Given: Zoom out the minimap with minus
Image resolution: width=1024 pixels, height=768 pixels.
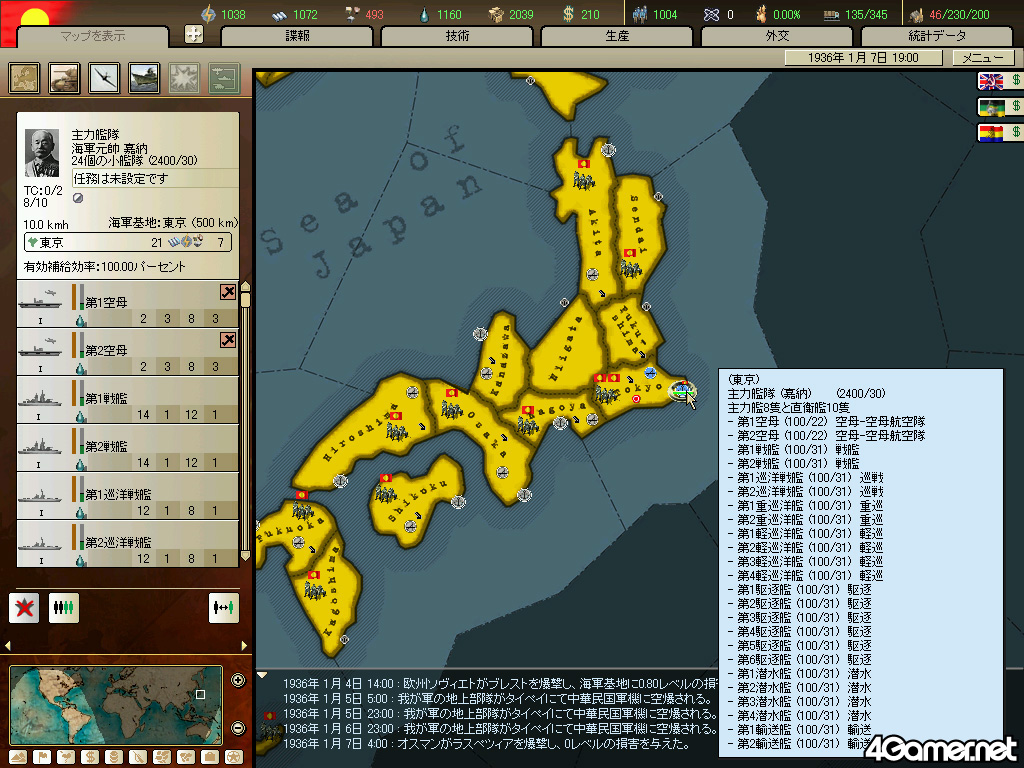Looking at the screenshot, I should click(238, 728).
